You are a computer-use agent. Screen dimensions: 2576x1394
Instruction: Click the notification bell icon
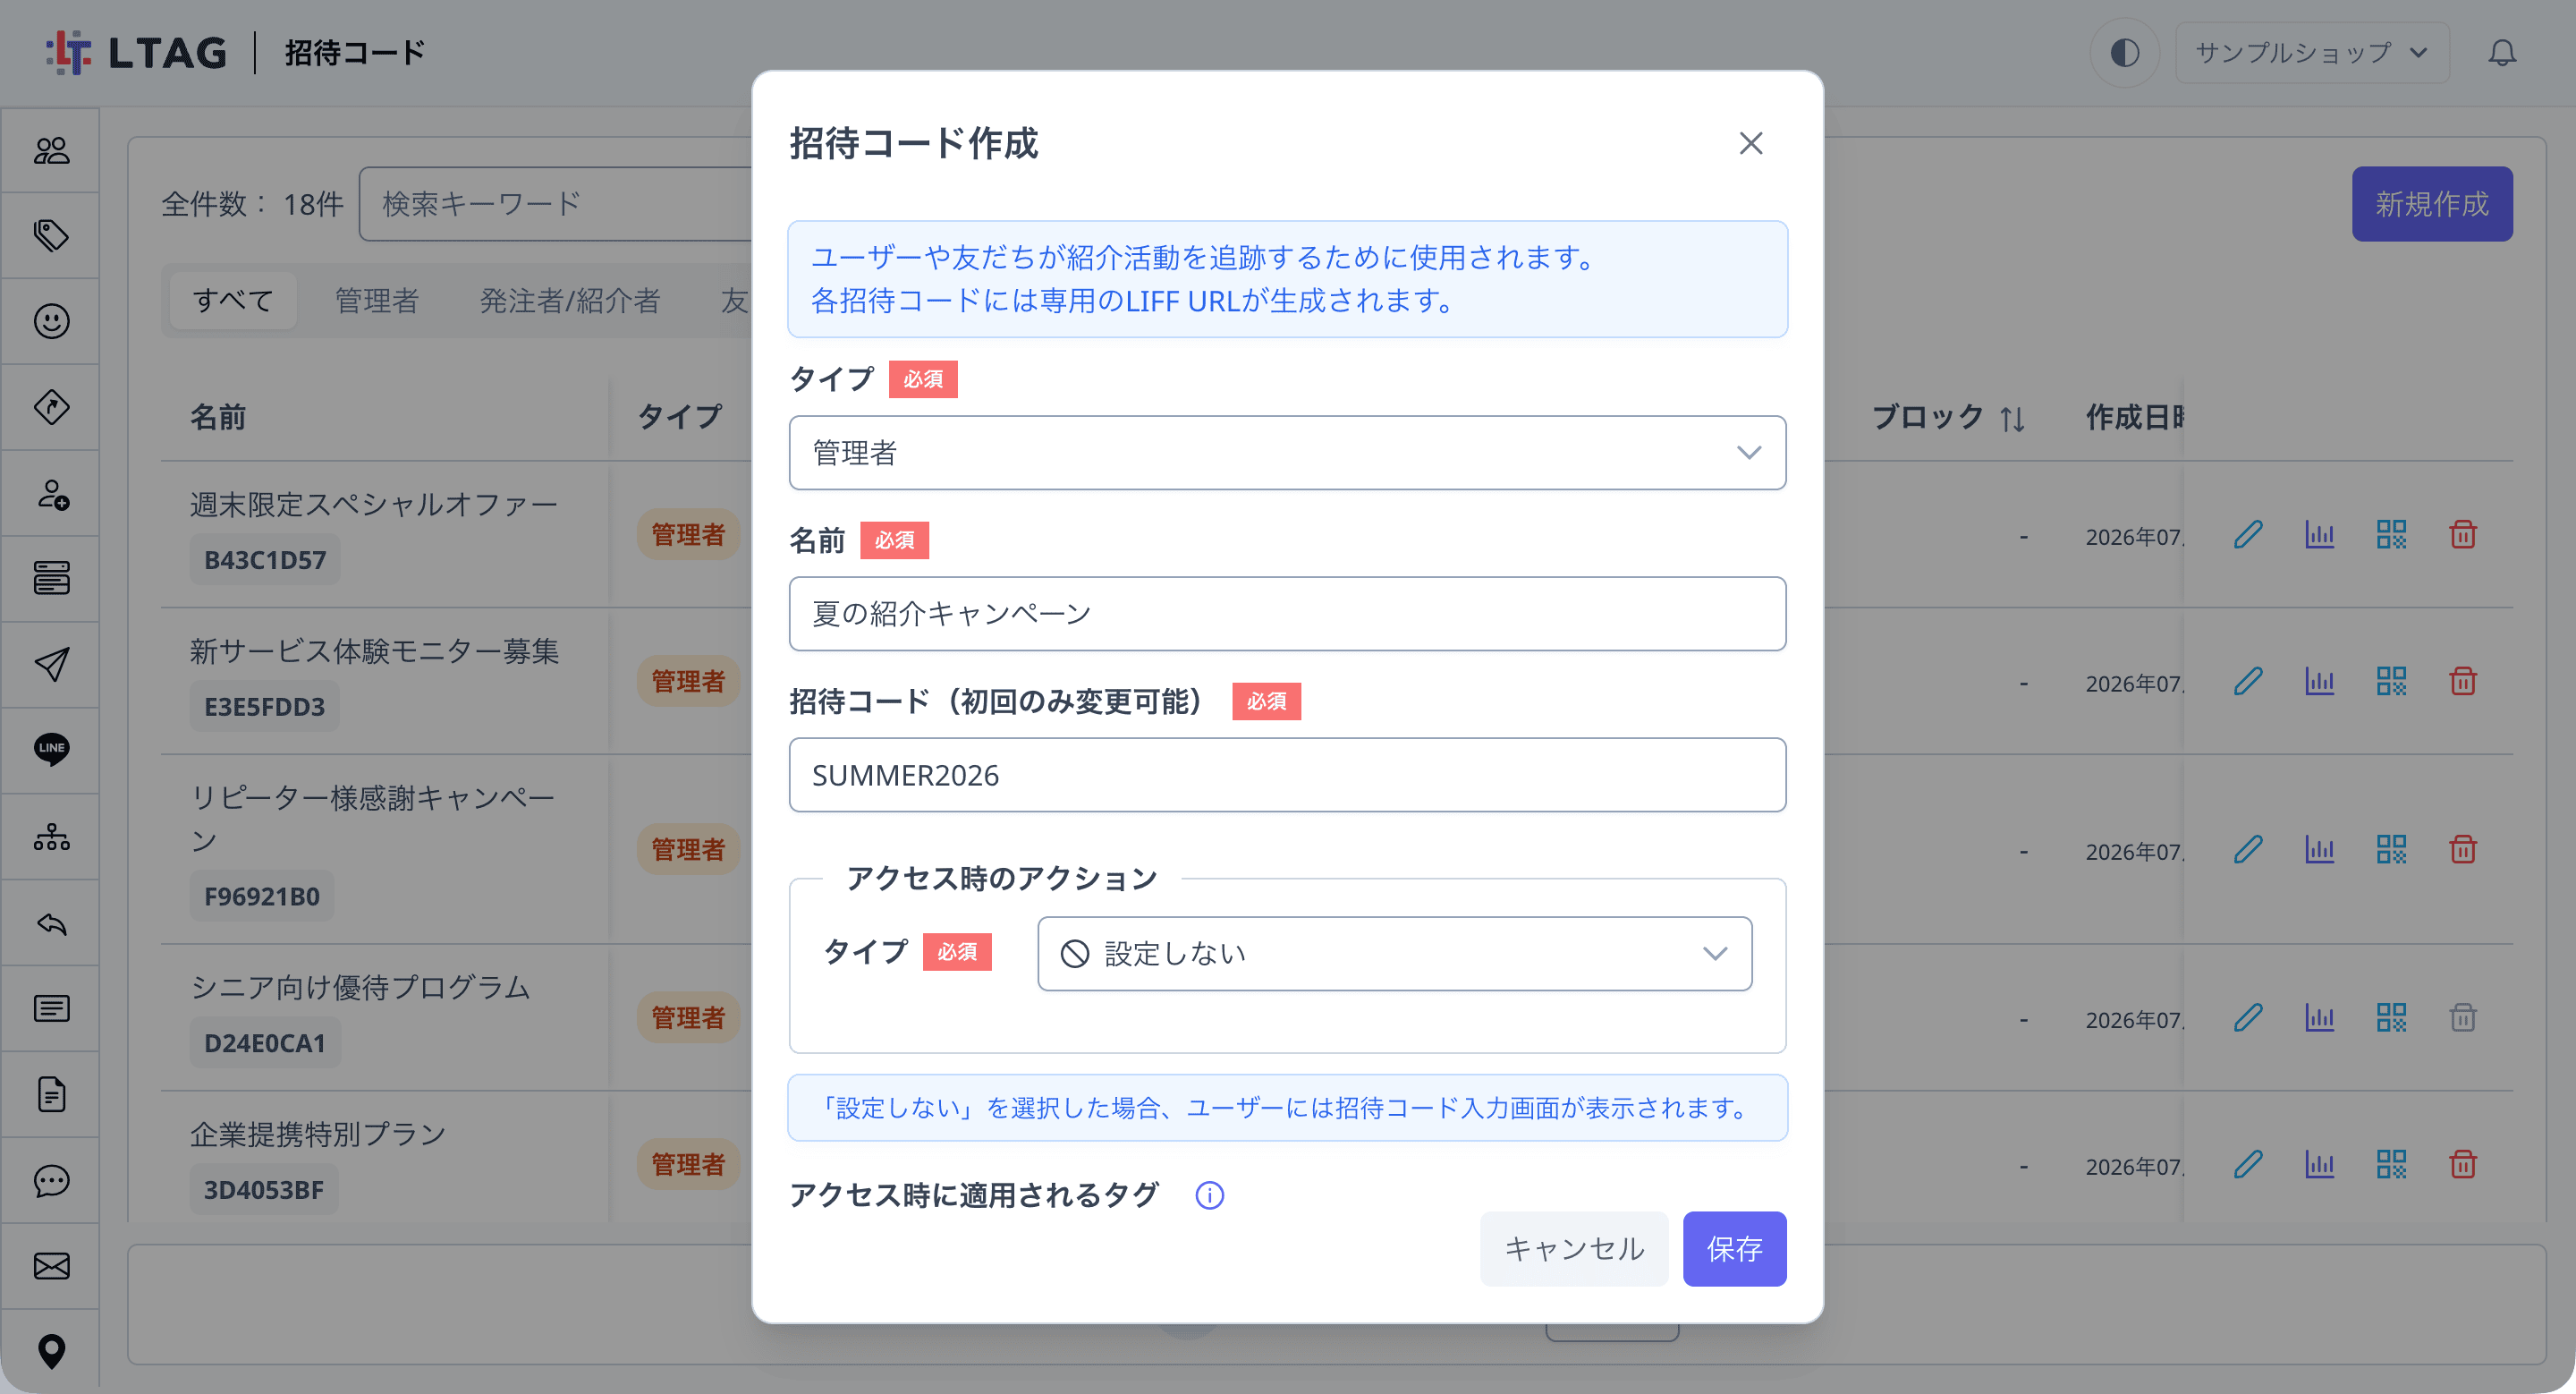coord(2502,53)
